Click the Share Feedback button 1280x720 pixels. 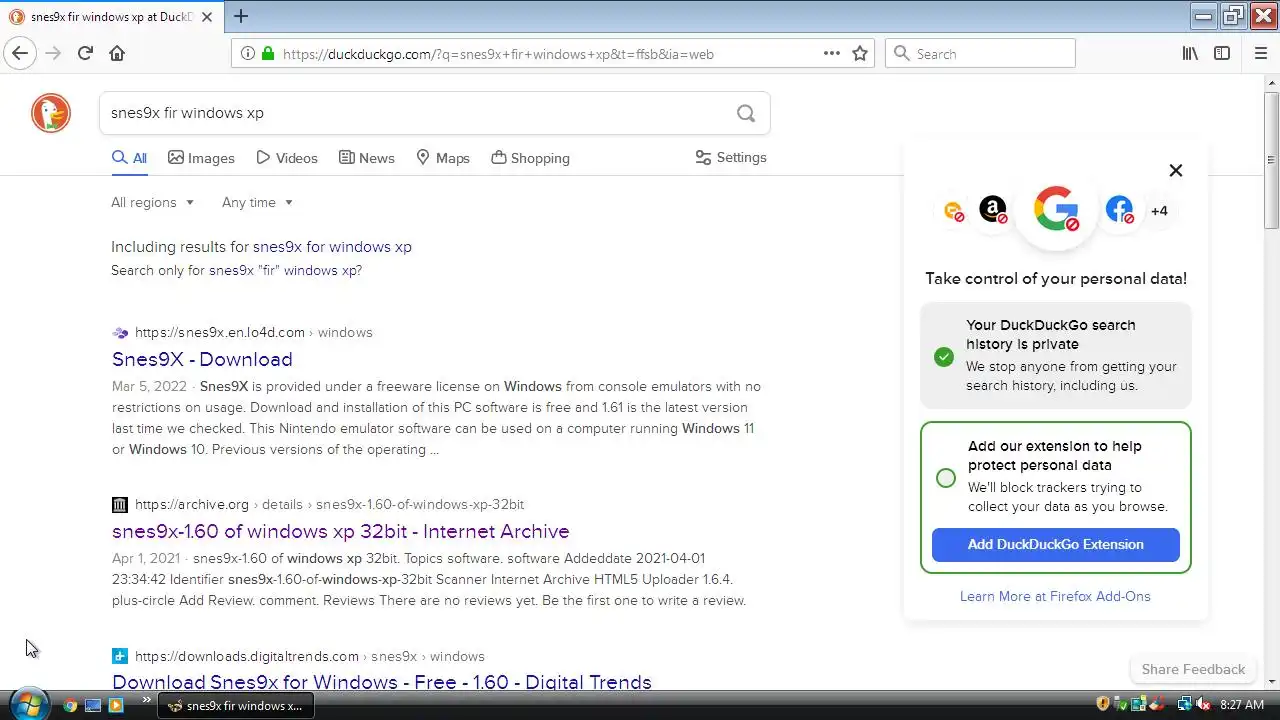pos(1193,669)
